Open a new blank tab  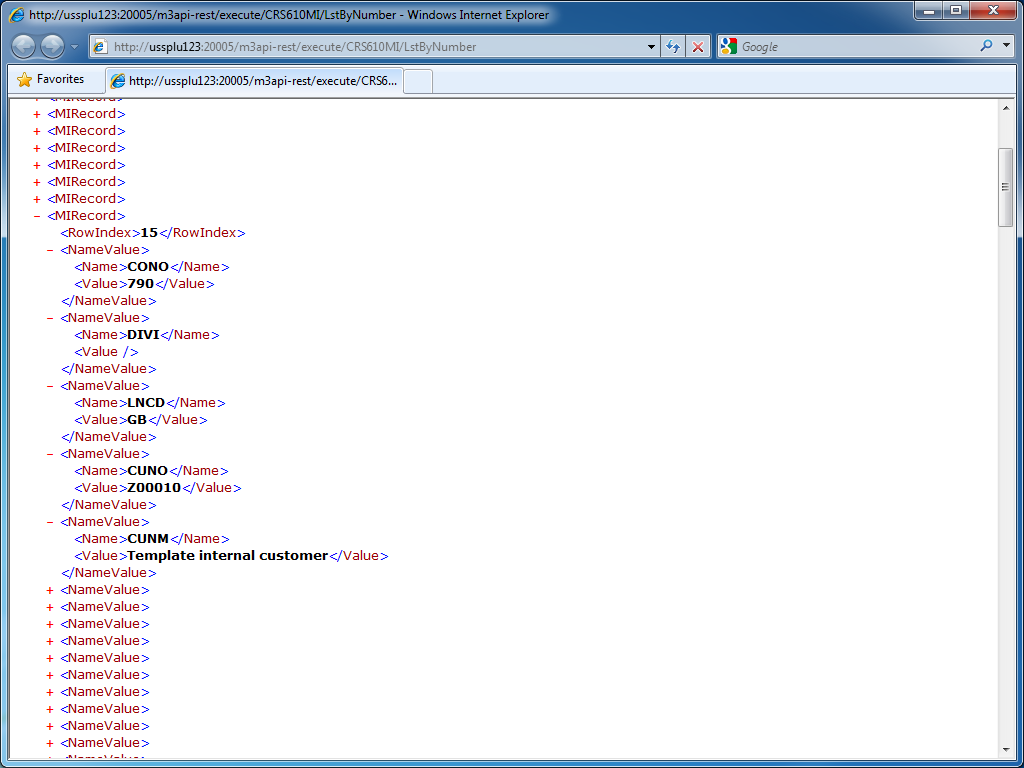[x=418, y=81]
